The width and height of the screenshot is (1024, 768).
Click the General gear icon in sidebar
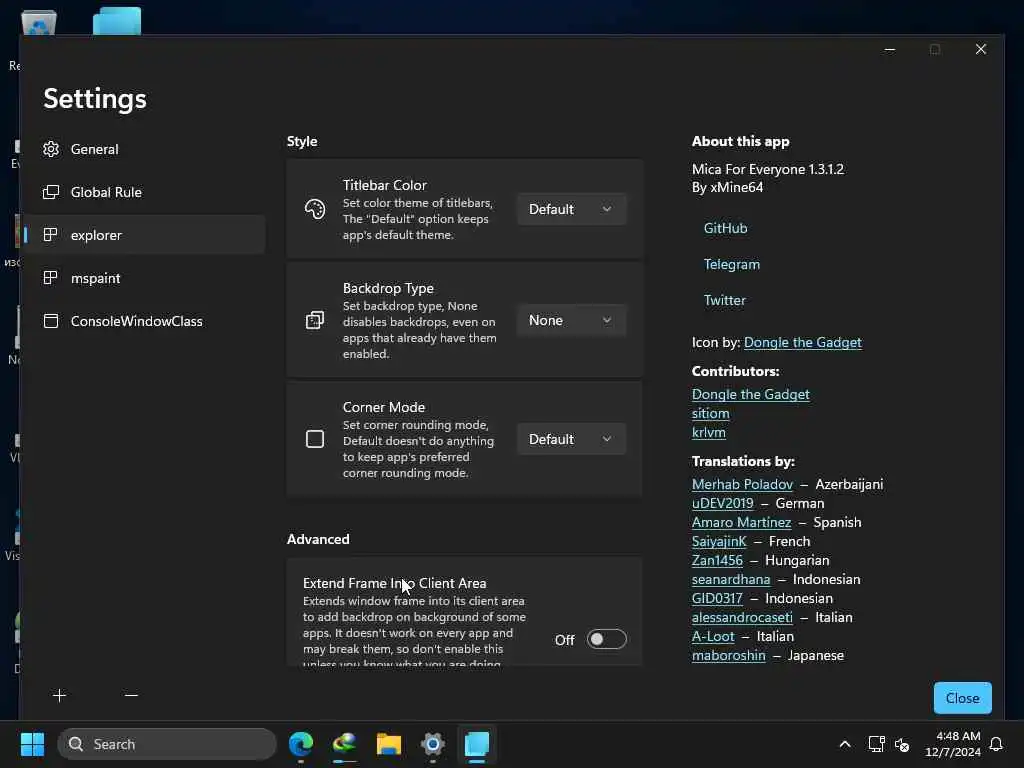pos(51,149)
